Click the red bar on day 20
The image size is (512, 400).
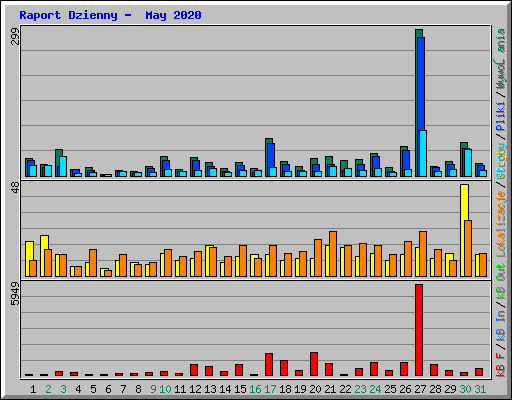point(314,364)
